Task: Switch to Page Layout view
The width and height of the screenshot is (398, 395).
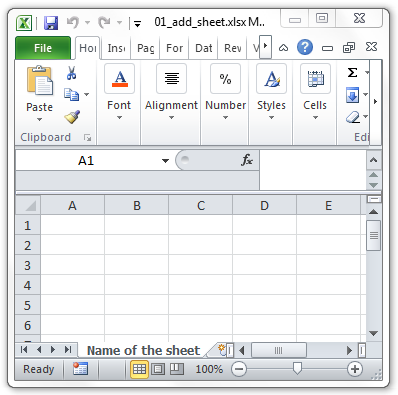Action: (x=158, y=369)
